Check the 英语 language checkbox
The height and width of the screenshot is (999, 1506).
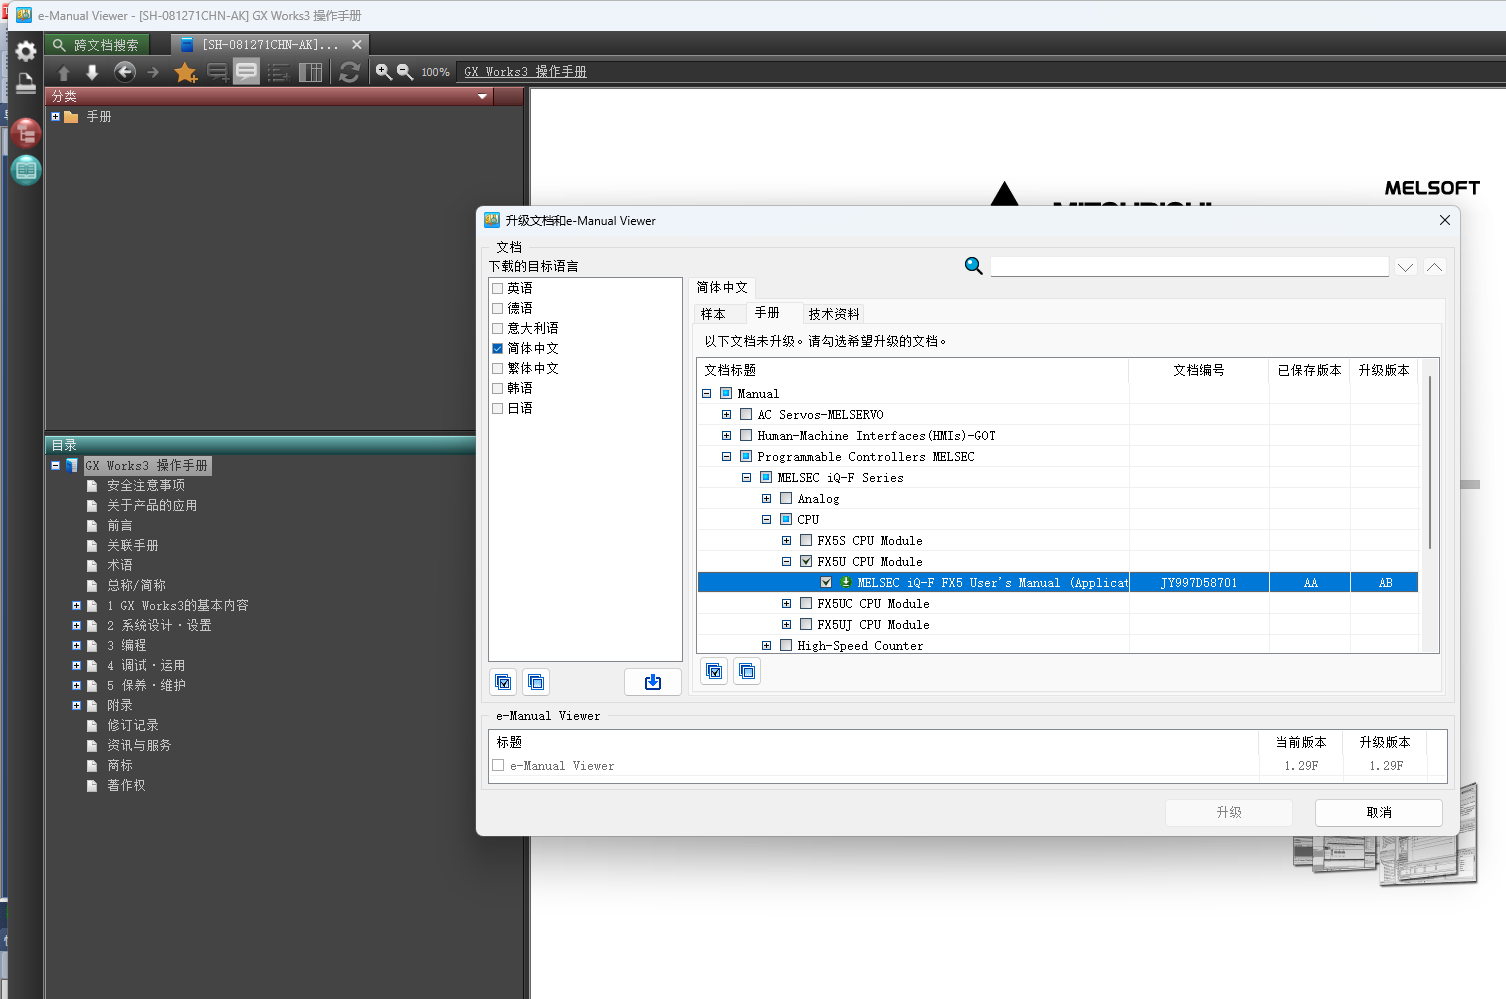(x=497, y=288)
